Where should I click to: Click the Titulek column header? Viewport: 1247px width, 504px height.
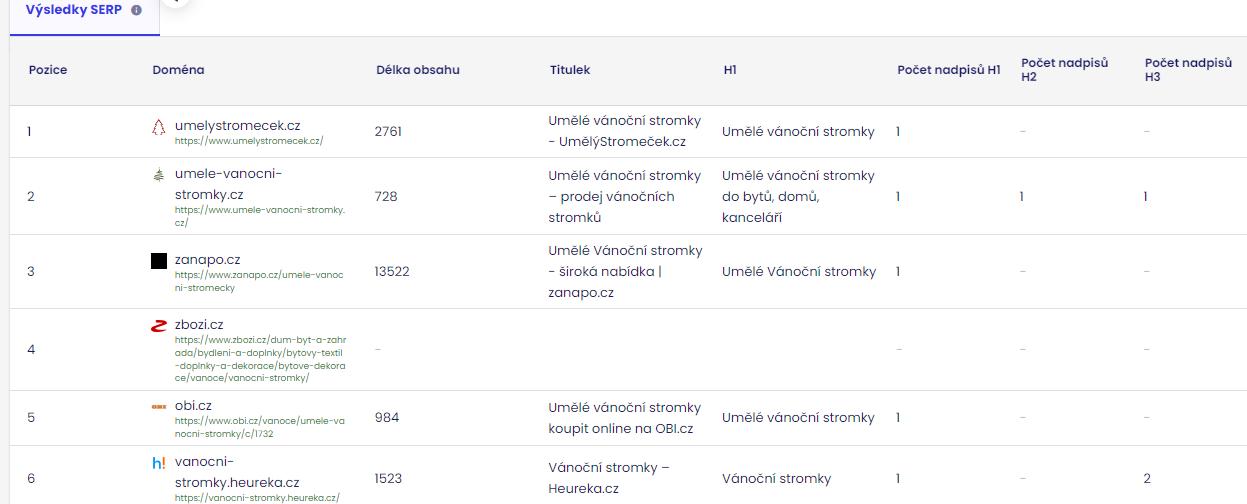point(570,70)
